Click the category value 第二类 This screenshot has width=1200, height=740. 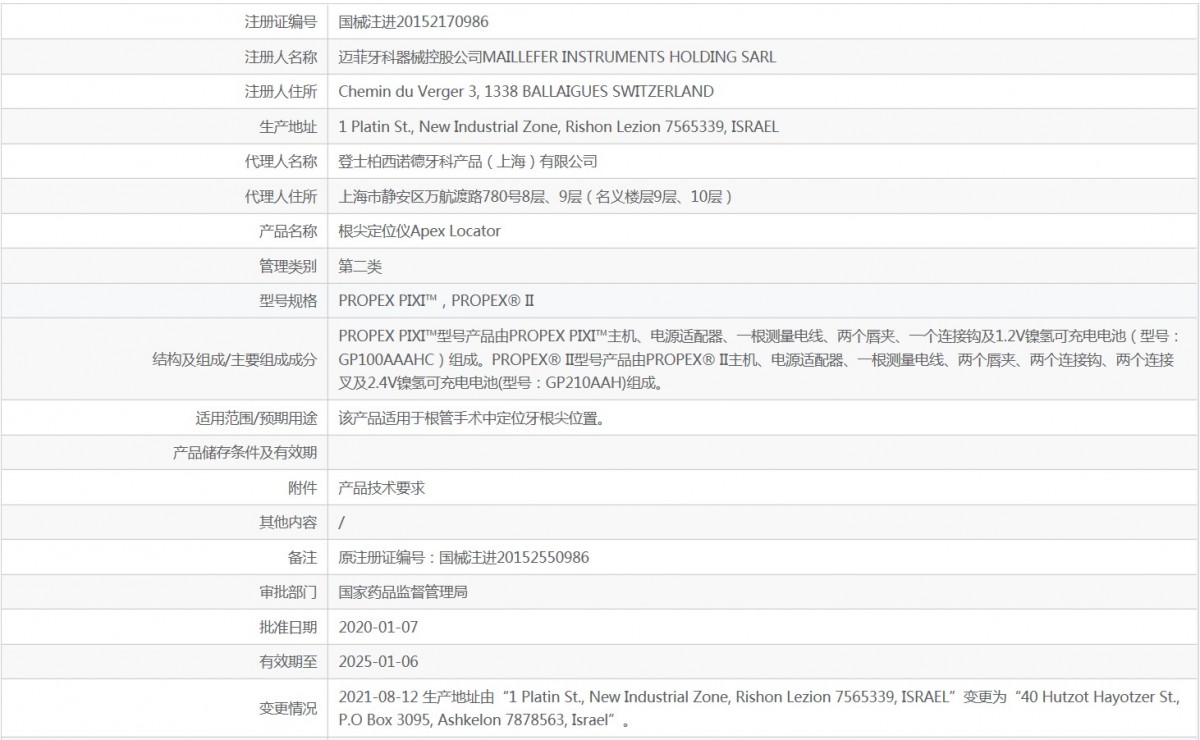pos(360,266)
